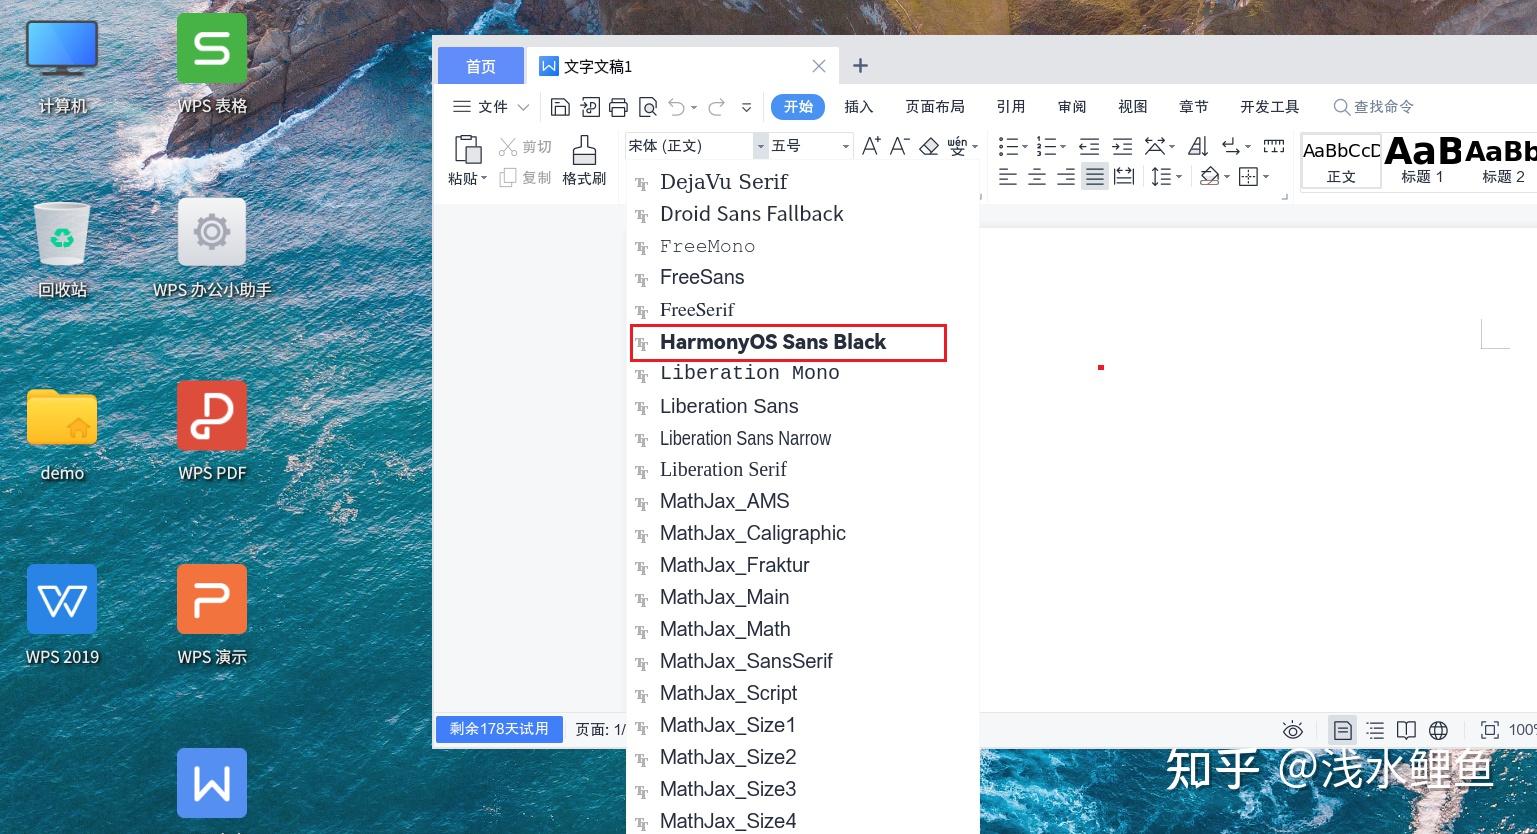Toggle justify alignment
The height and width of the screenshot is (834, 1537).
(1095, 177)
